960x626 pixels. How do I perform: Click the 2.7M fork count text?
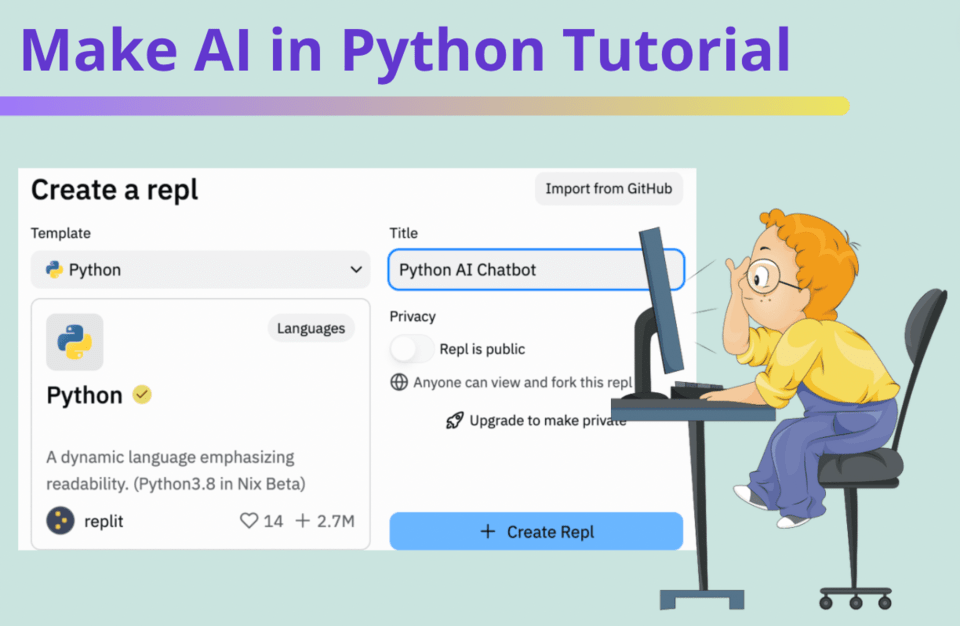coord(336,521)
